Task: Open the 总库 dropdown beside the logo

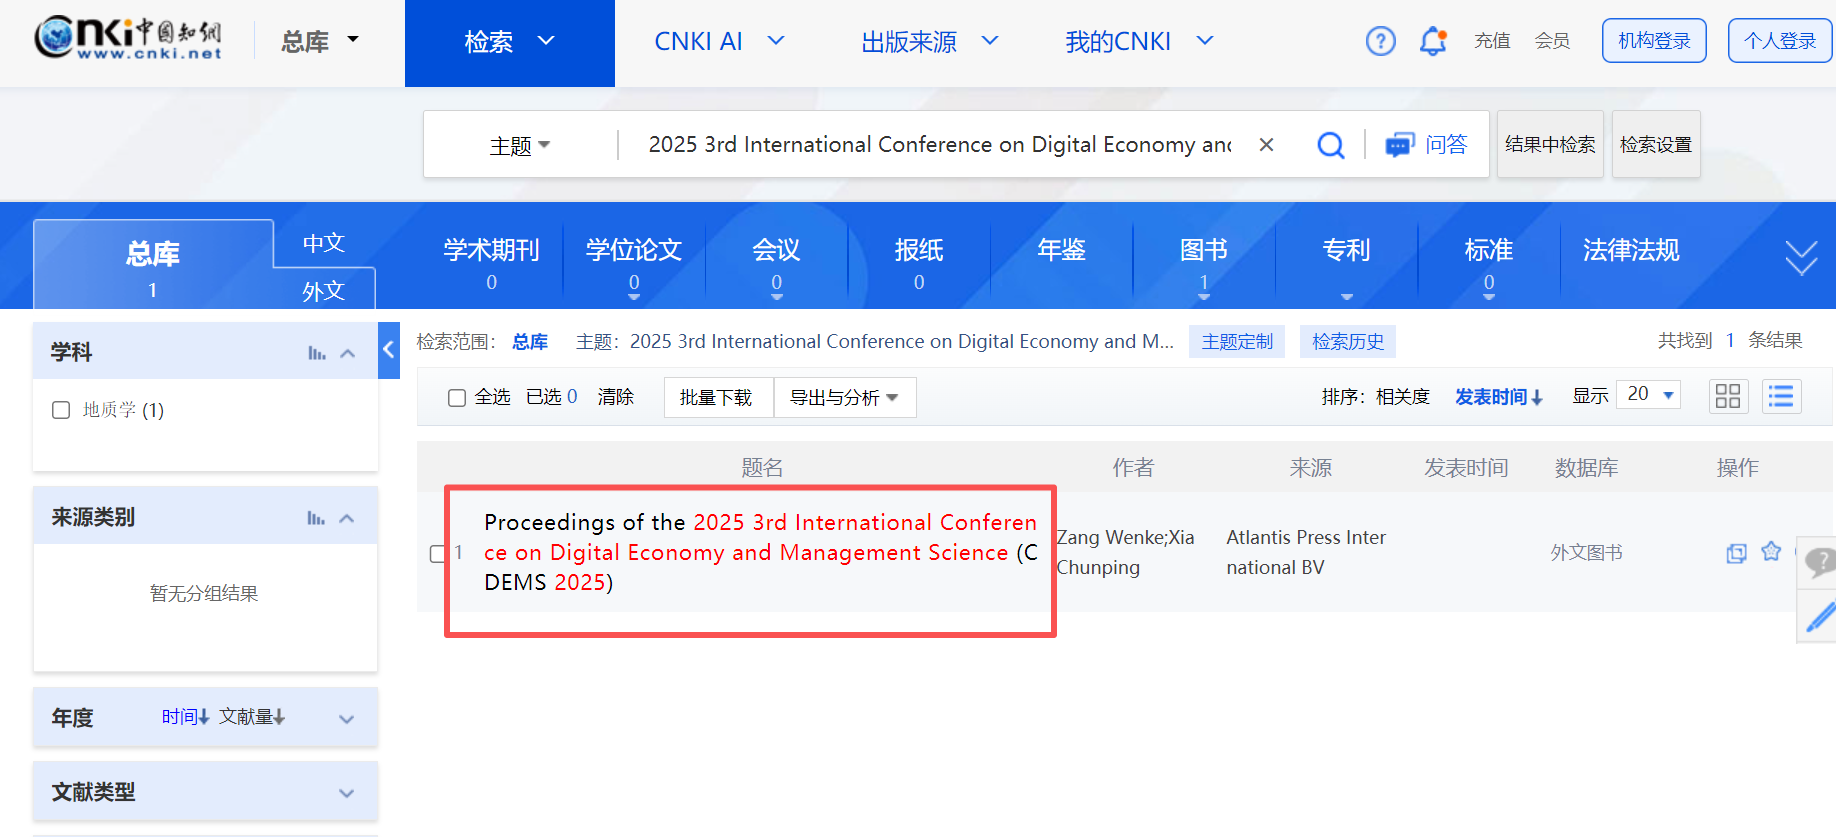Action: coord(320,41)
